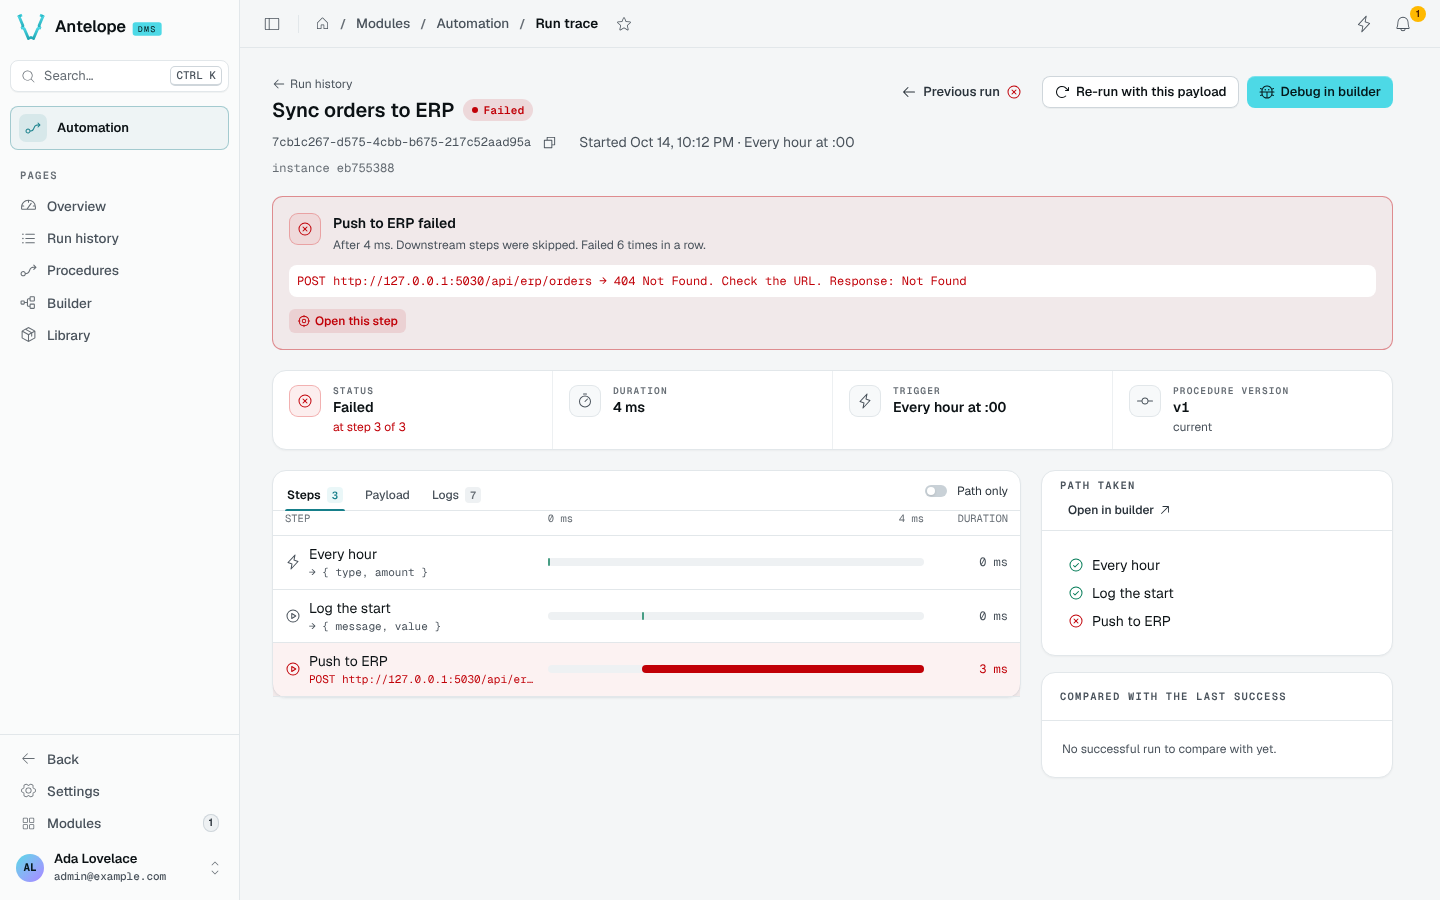Navigate to Library in sidebar

pyautogui.click(x=119, y=335)
